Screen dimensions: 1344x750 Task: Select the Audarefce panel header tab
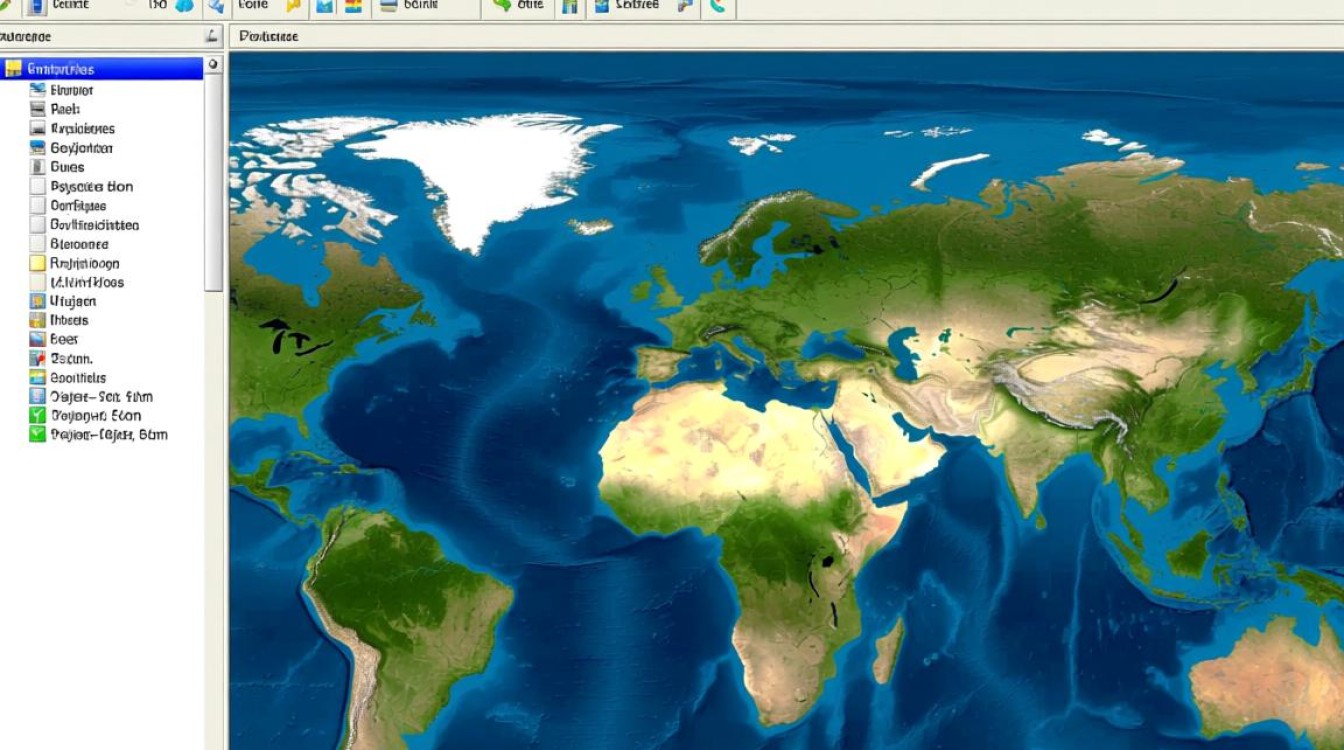[x=26, y=37]
